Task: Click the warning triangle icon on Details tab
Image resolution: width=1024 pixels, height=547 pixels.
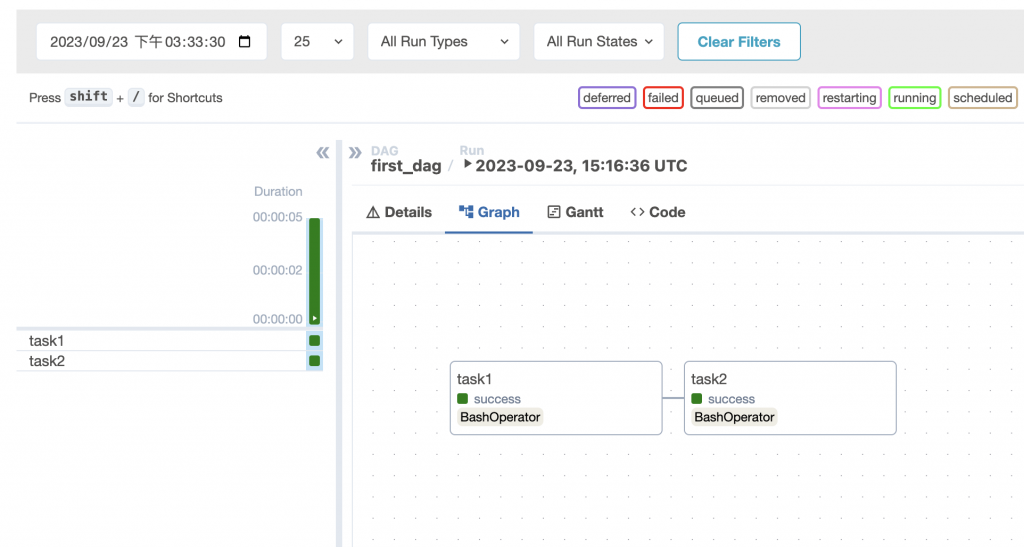Action: point(373,212)
